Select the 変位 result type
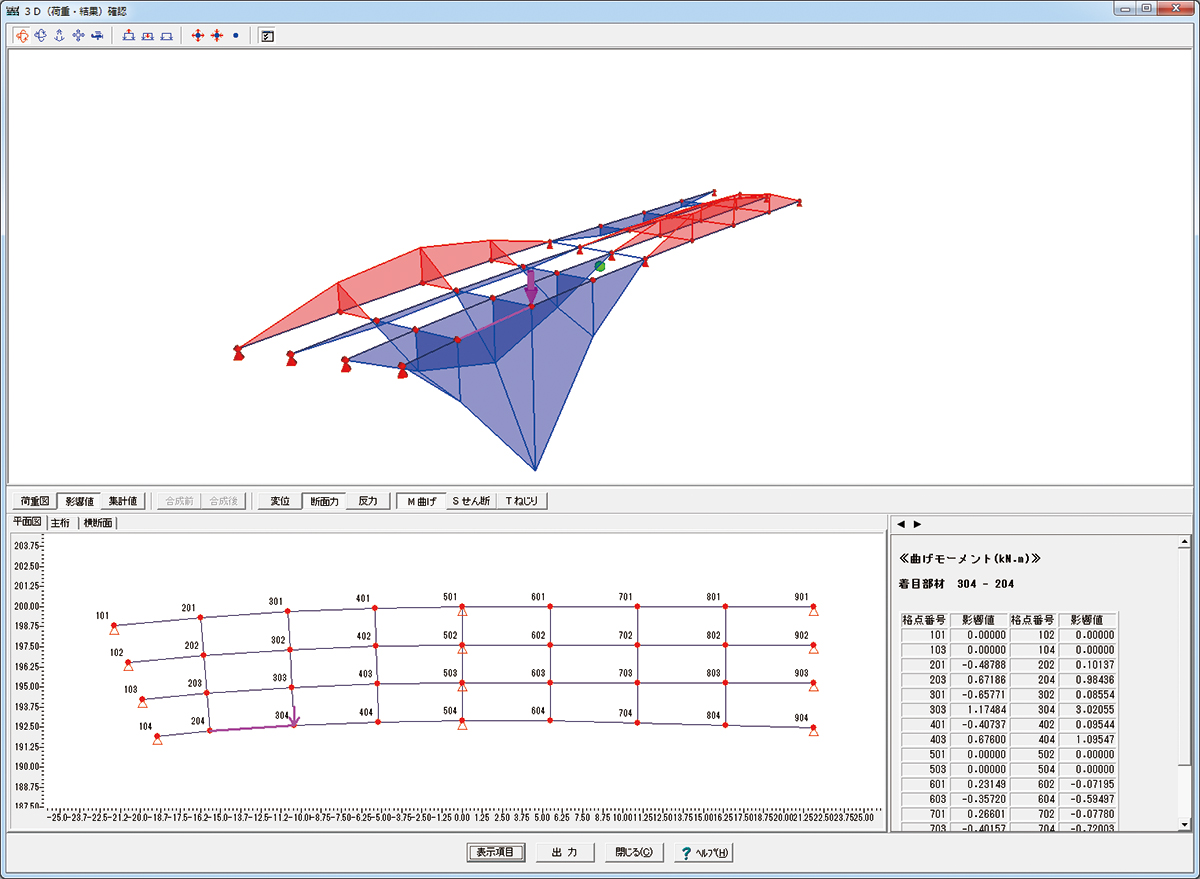 [280, 501]
